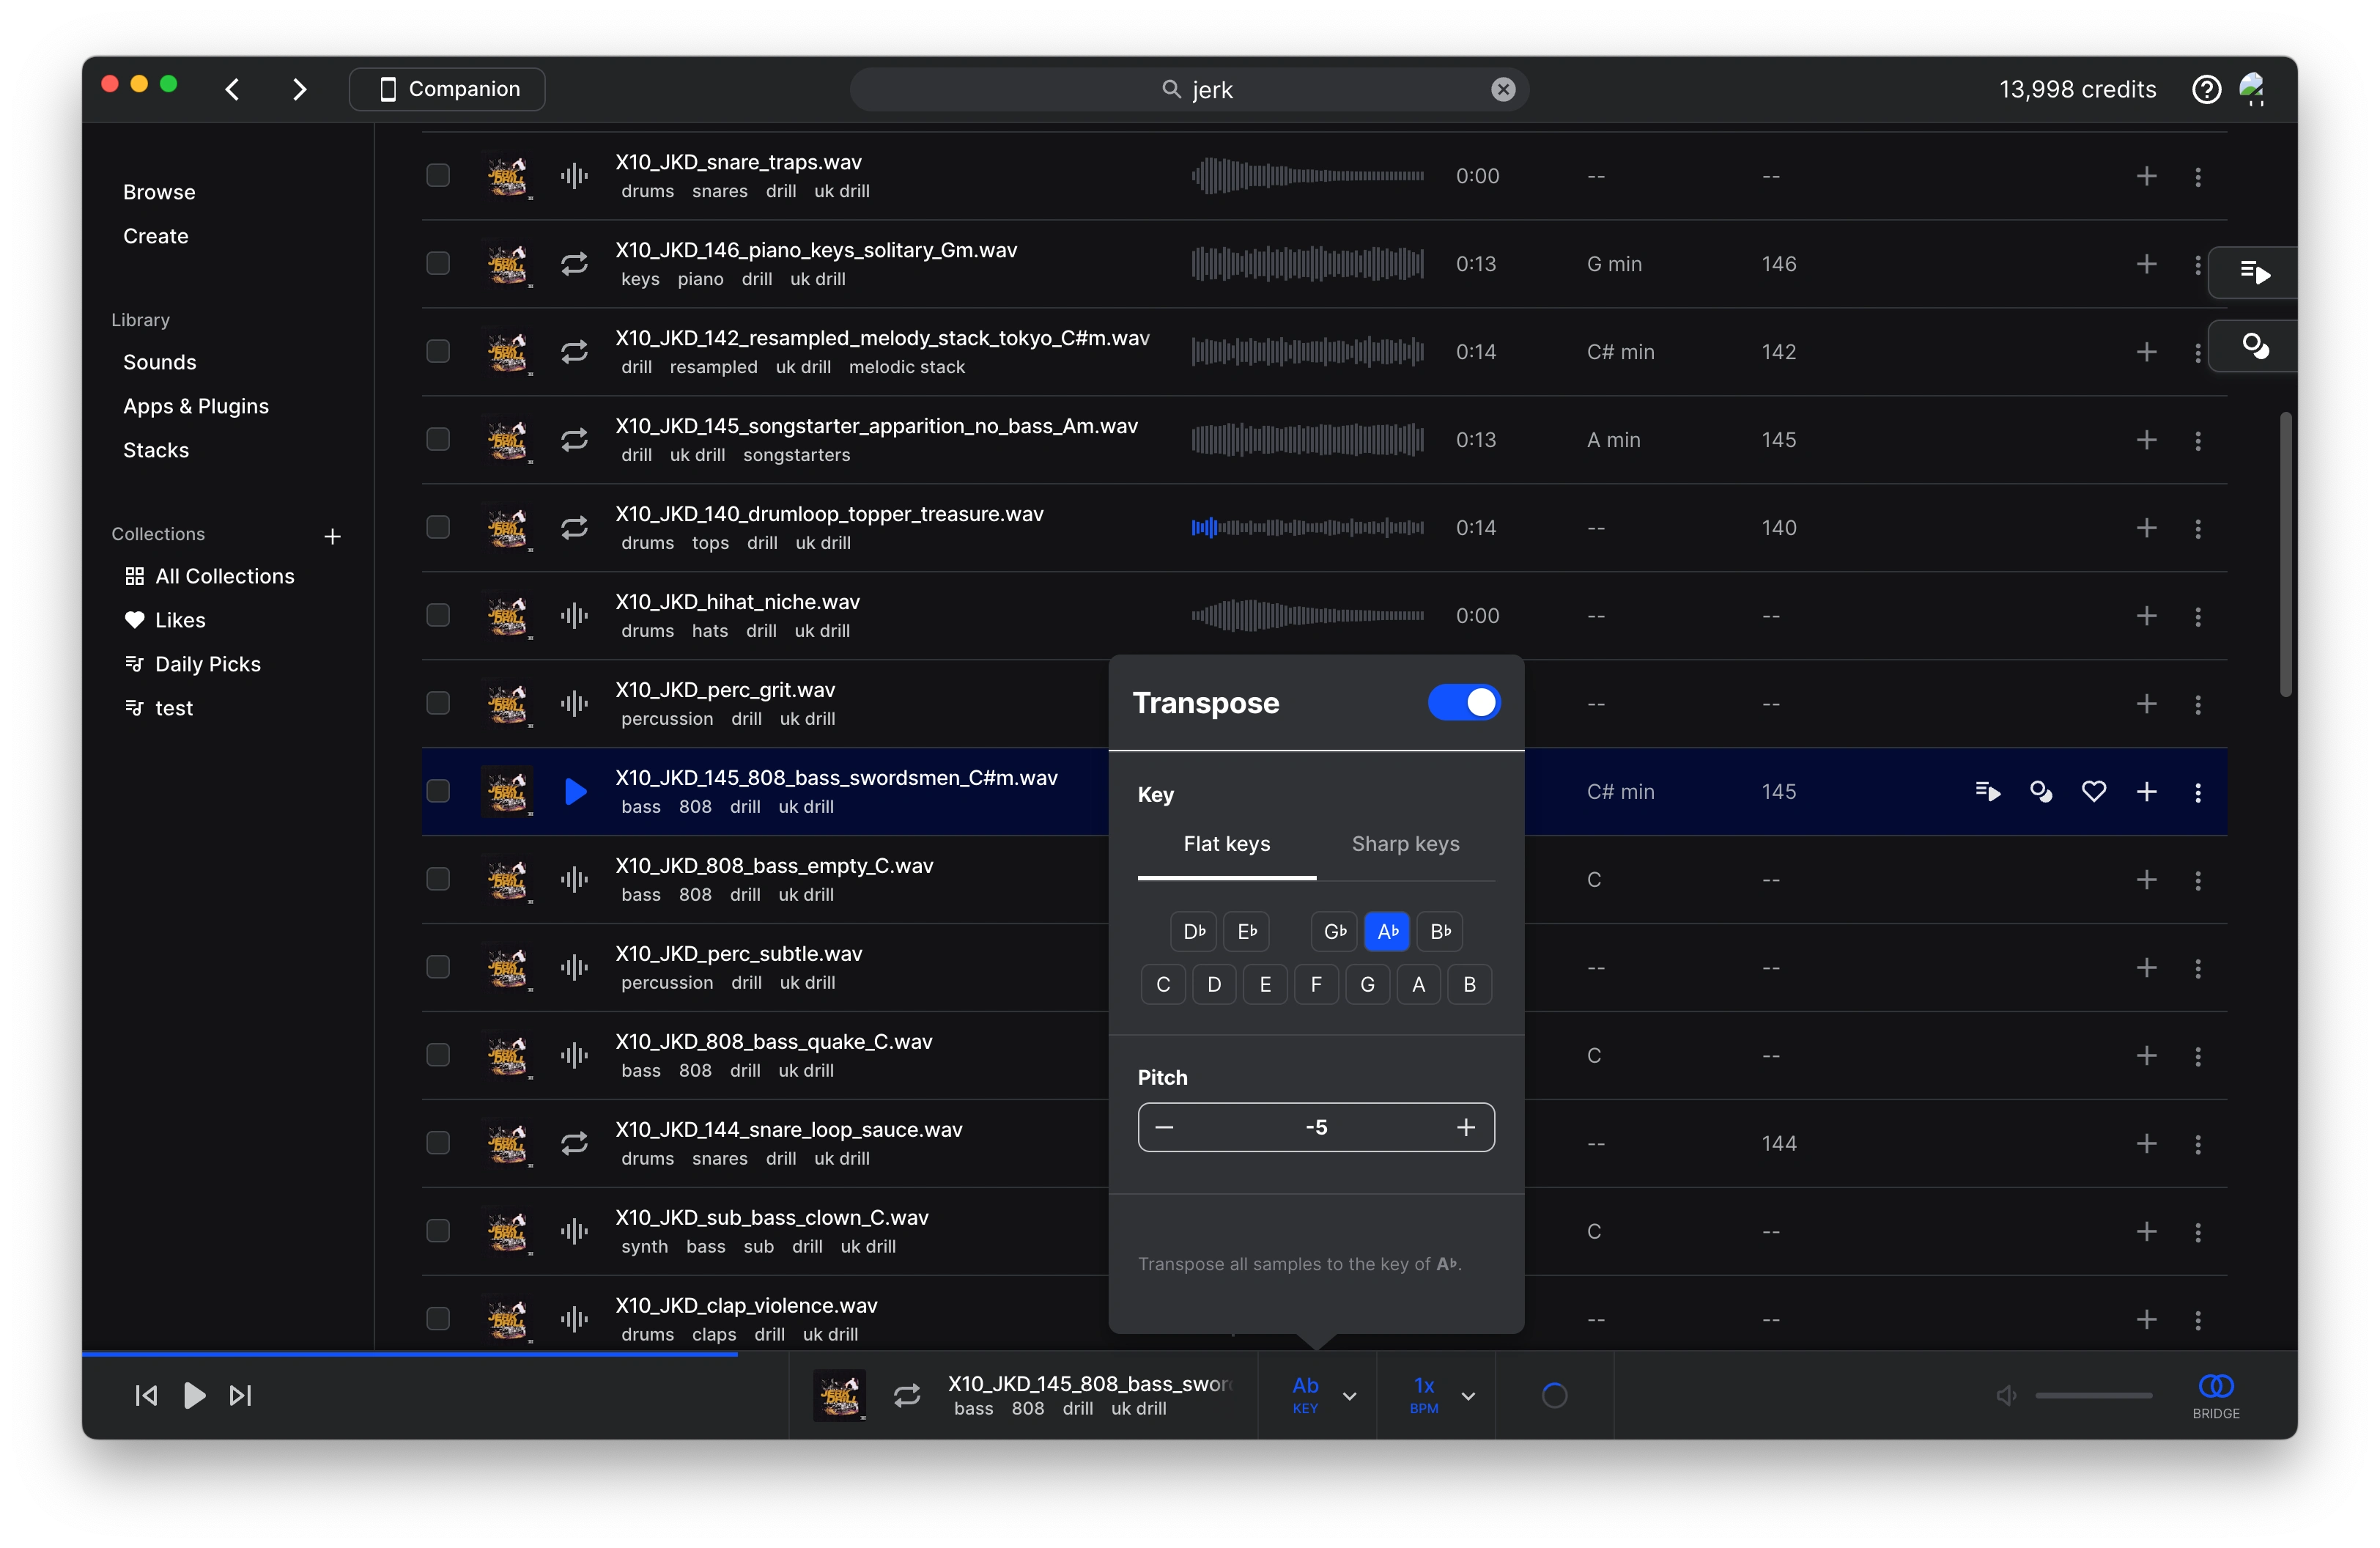Navigate back using the left arrow
2380x1548 pixels.
tap(231, 89)
